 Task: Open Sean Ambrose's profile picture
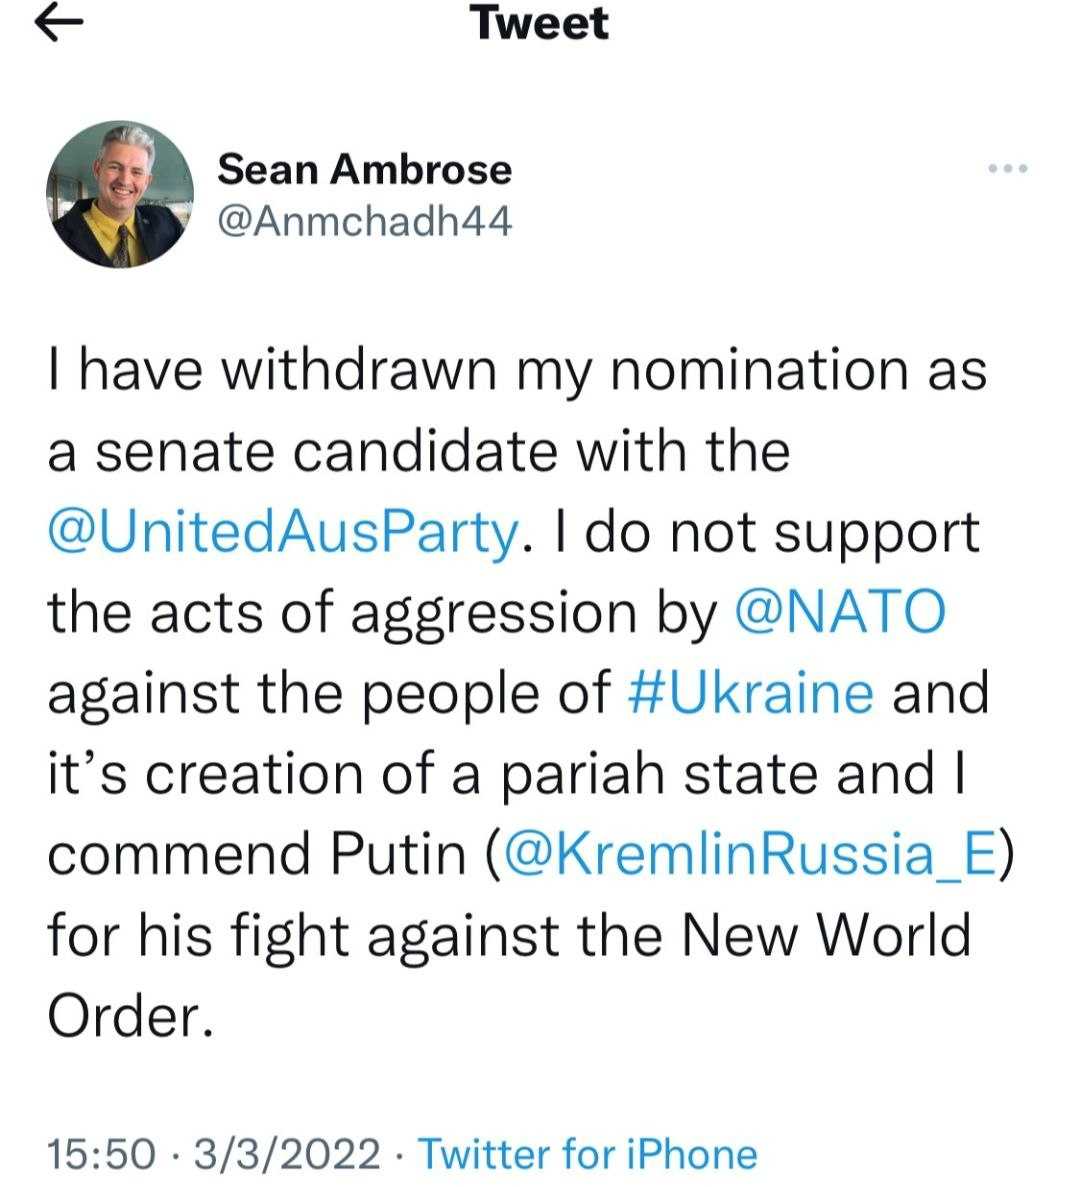click(x=120, y=195)
